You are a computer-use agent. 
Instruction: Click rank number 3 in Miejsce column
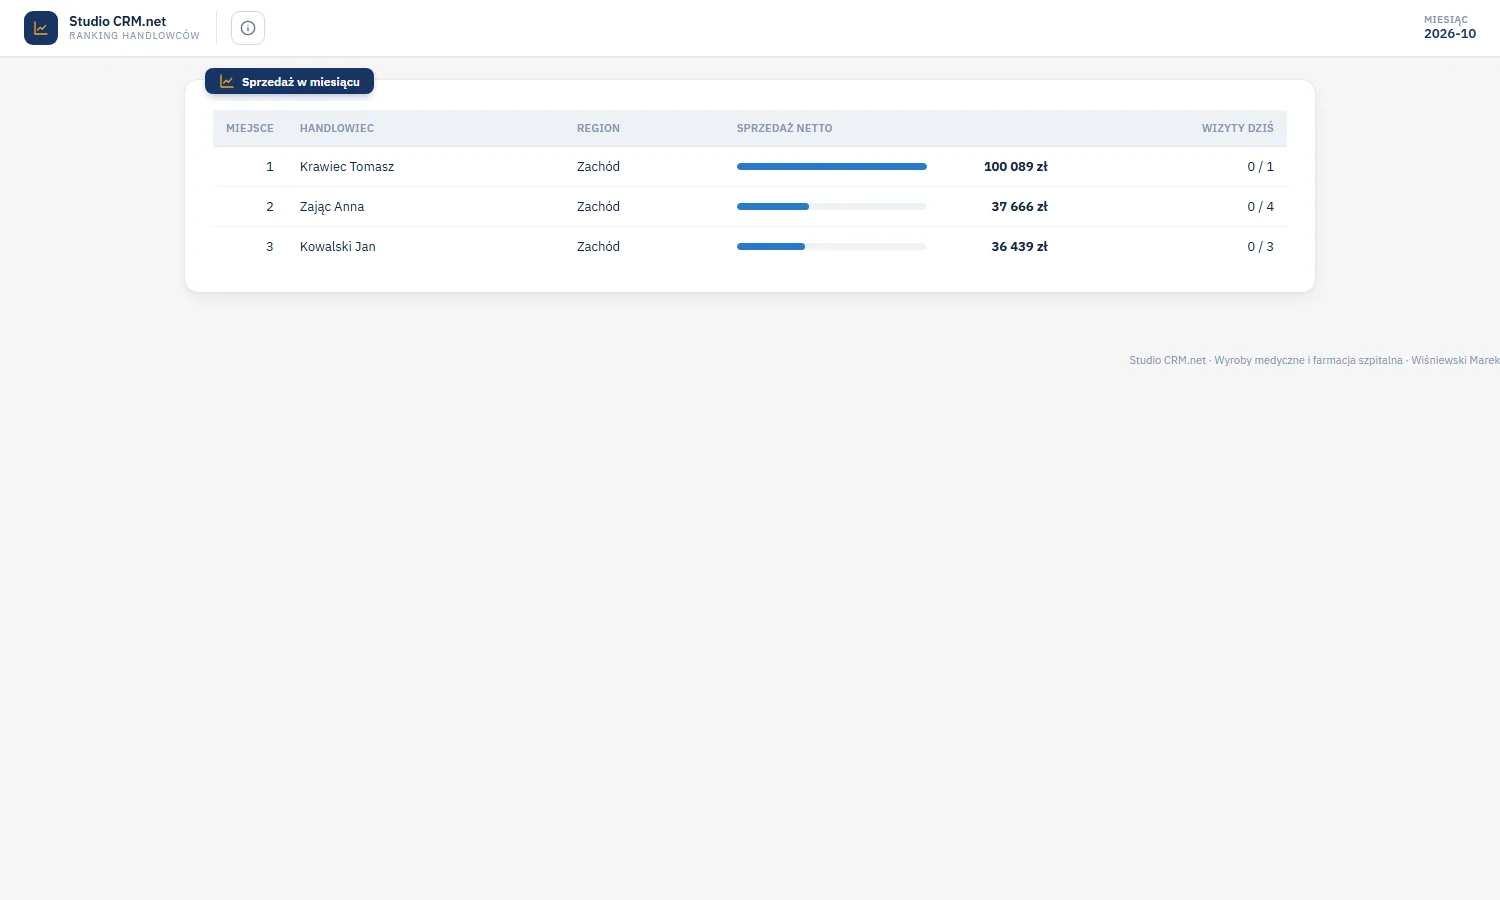(x=269, y=247)
